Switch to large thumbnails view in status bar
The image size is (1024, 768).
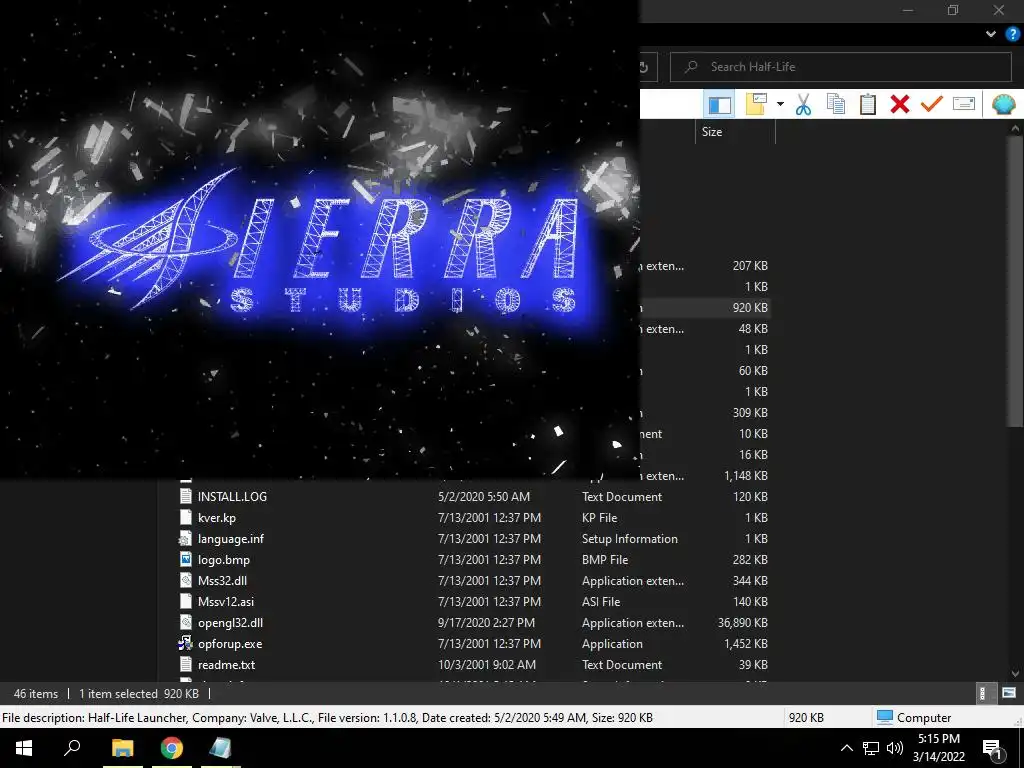(1008, 694)
